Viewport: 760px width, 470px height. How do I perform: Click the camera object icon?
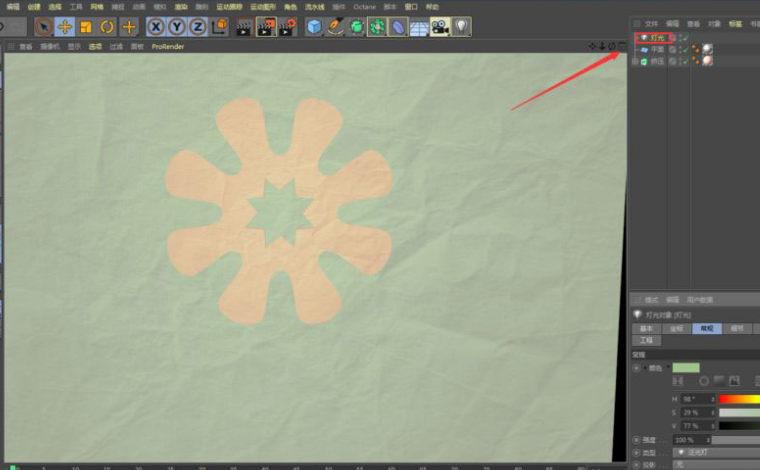pyautogui.click(x=440, y=27)
